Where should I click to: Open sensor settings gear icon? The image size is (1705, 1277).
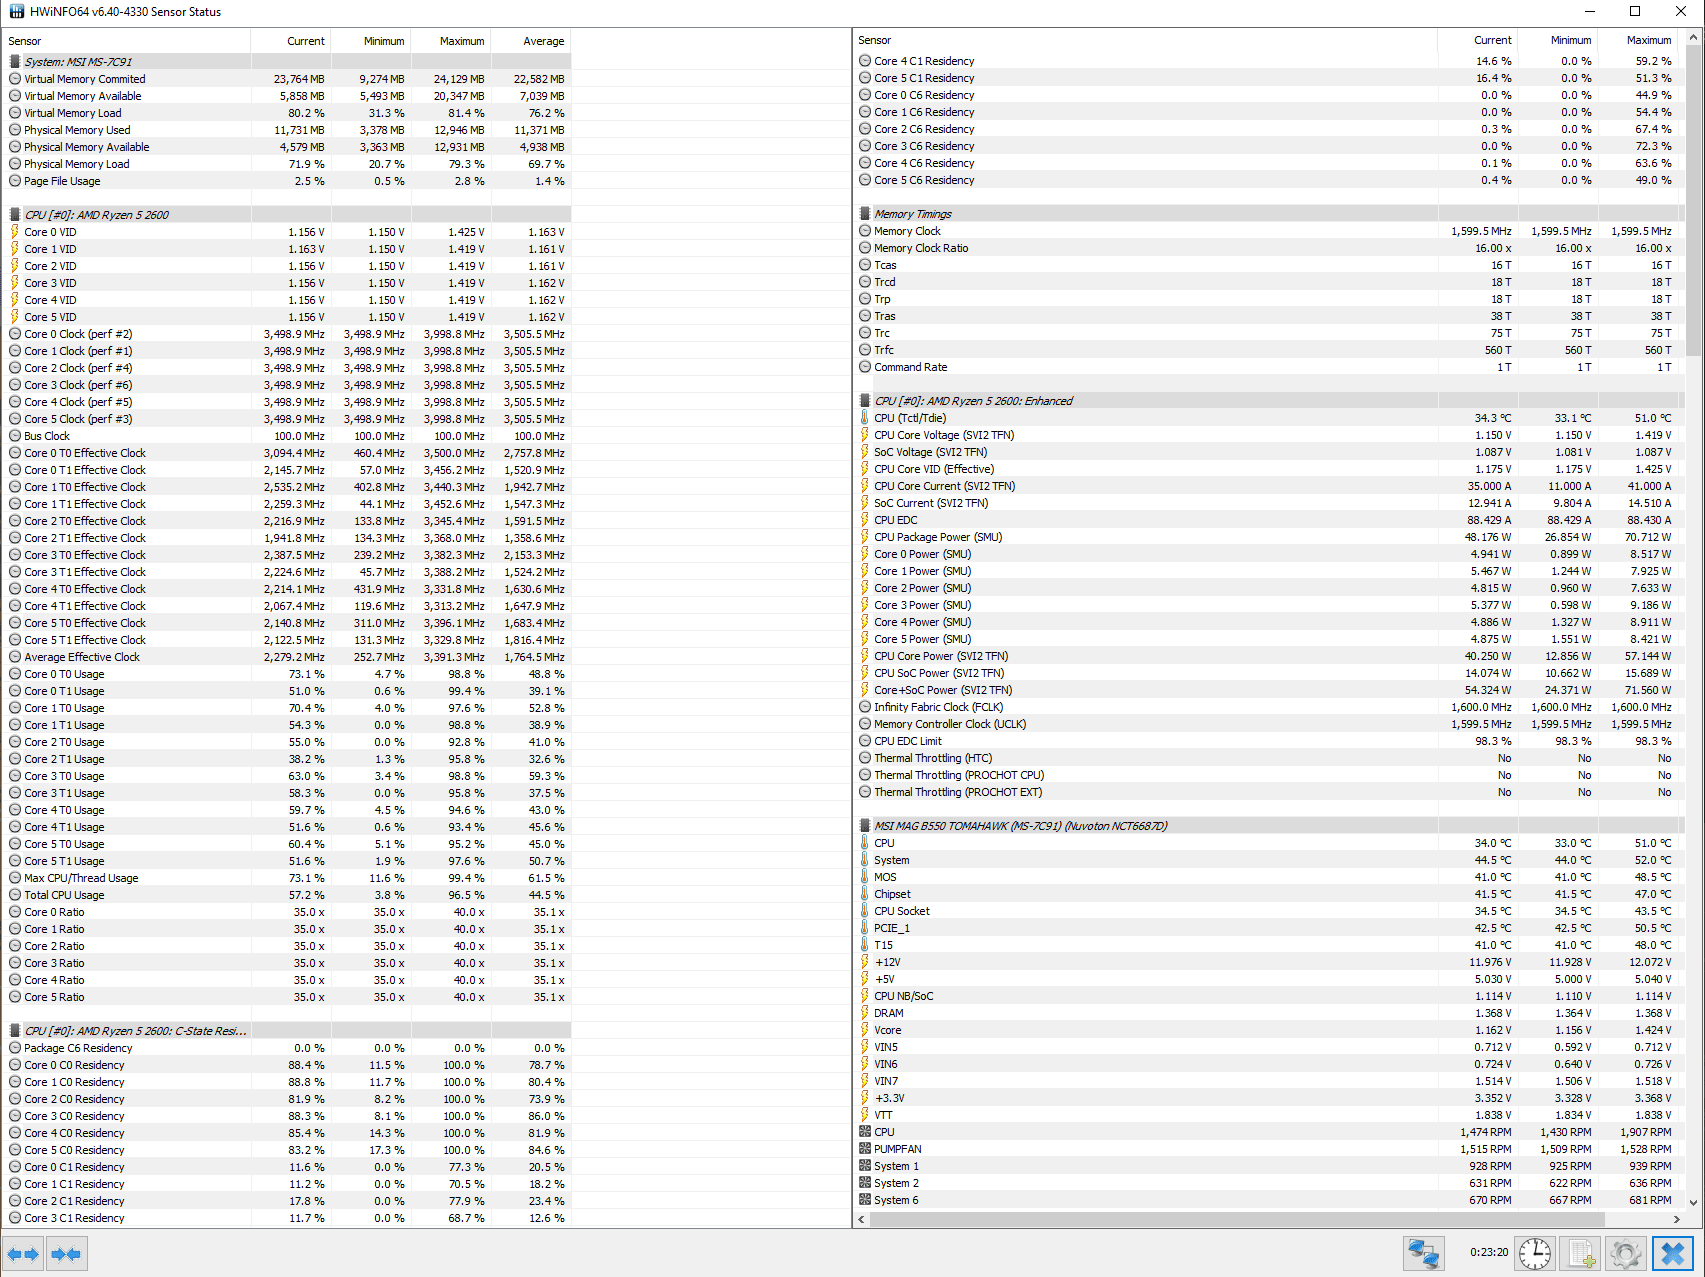1626,1253
